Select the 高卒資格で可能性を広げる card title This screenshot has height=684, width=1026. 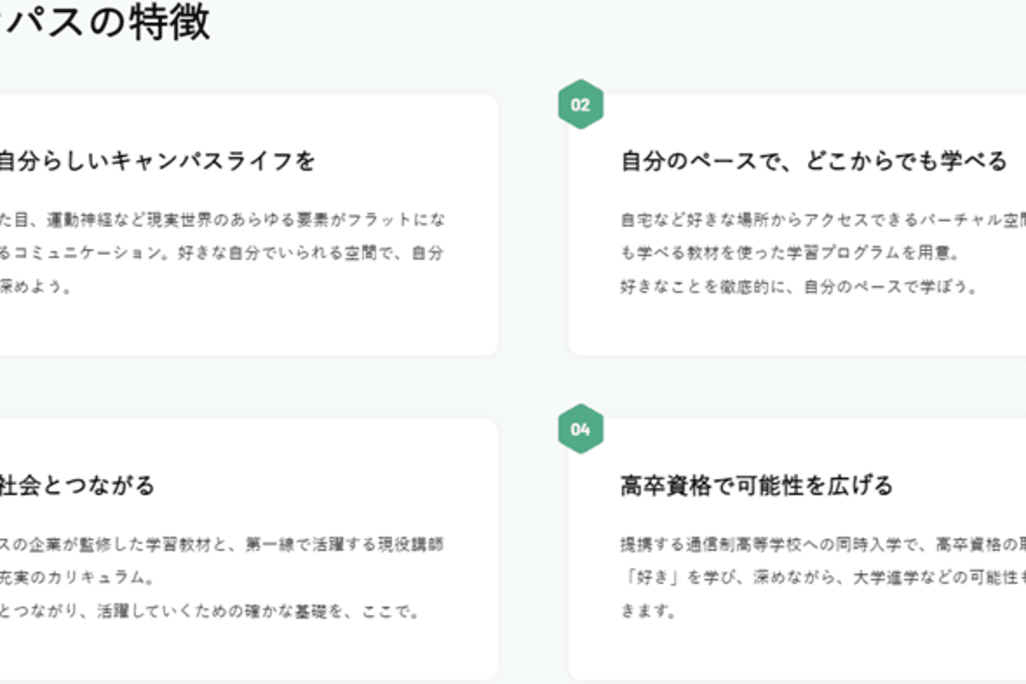pos(756,486)
